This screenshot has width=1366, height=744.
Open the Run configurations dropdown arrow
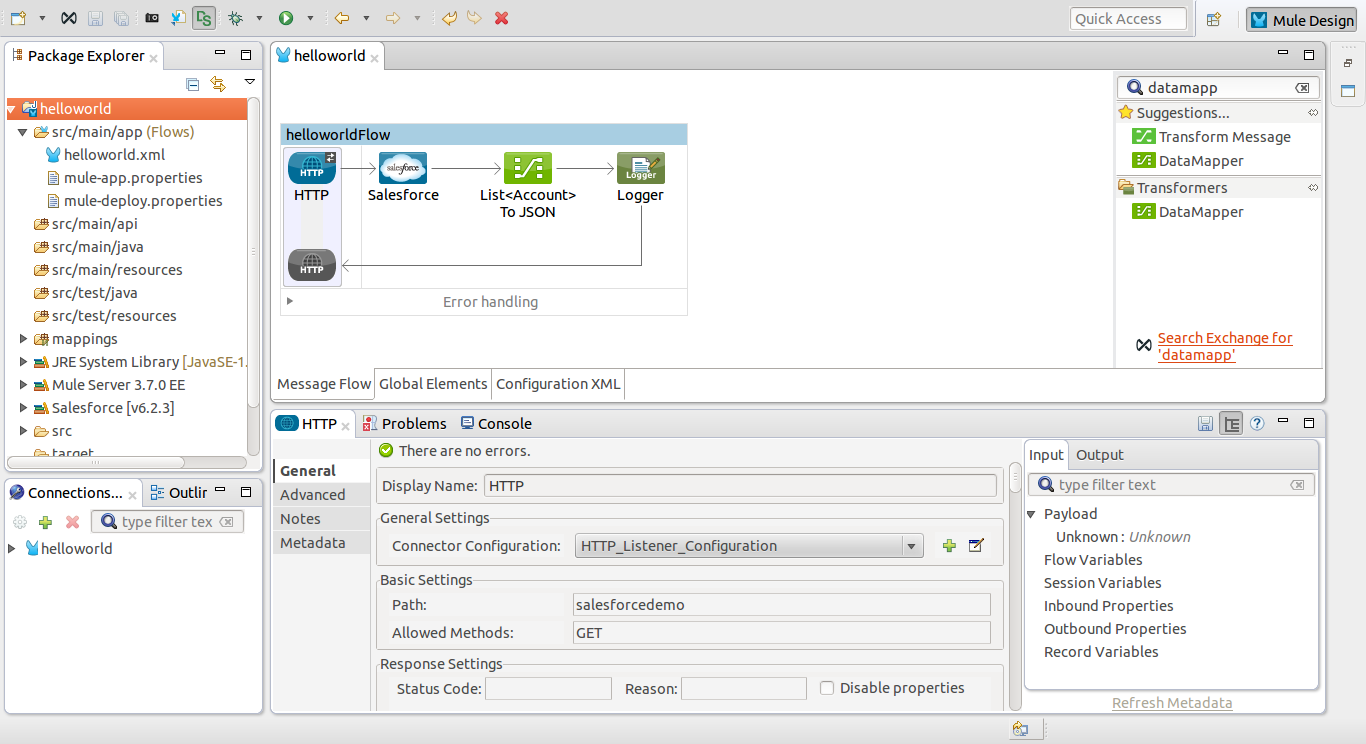[310, 18]
